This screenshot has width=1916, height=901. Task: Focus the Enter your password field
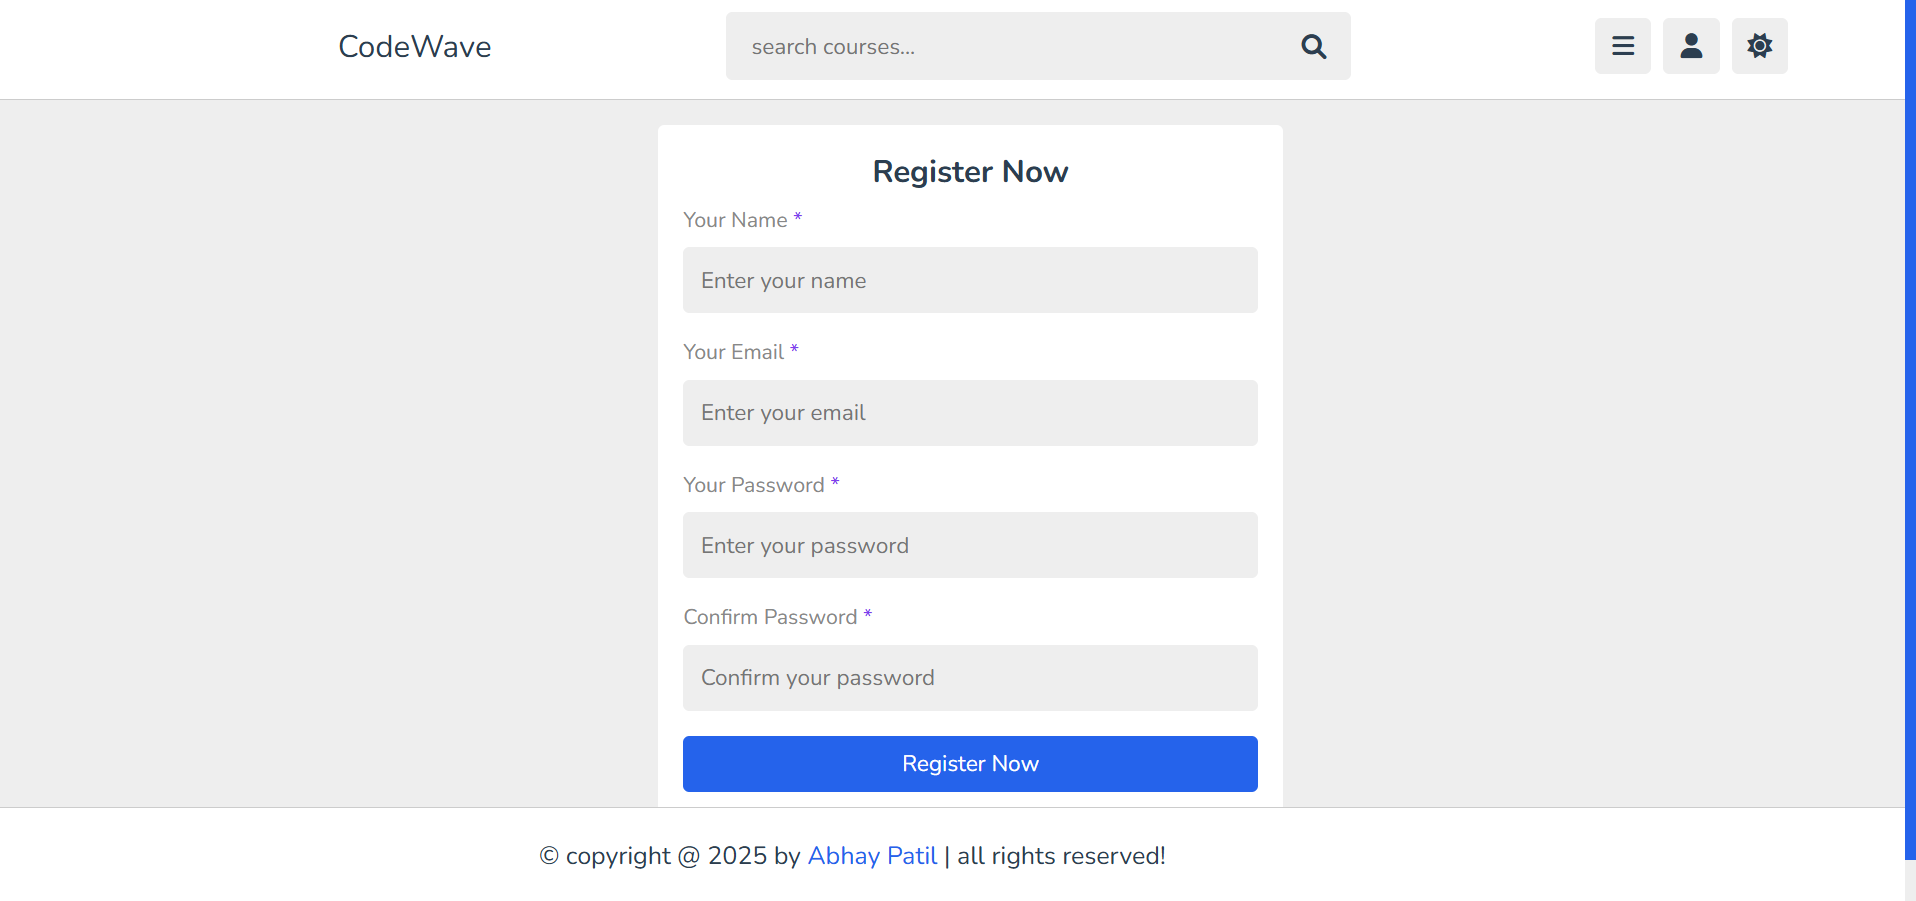[969, 546]
